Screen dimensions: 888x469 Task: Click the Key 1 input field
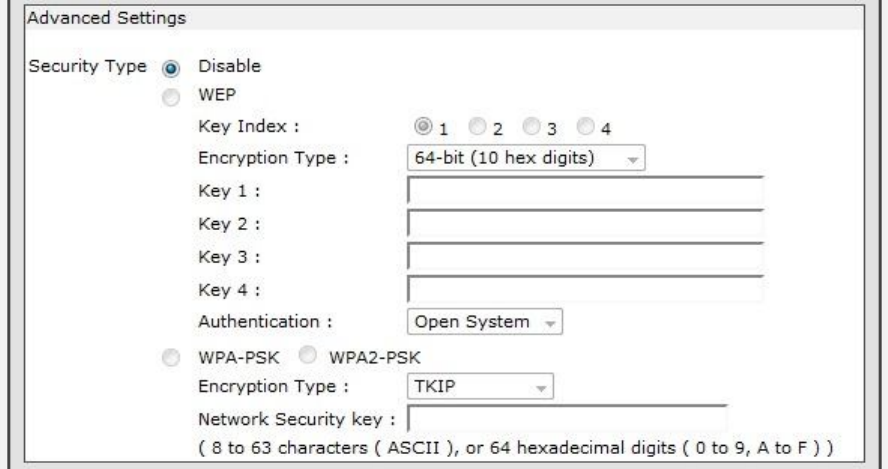[585, 192]
